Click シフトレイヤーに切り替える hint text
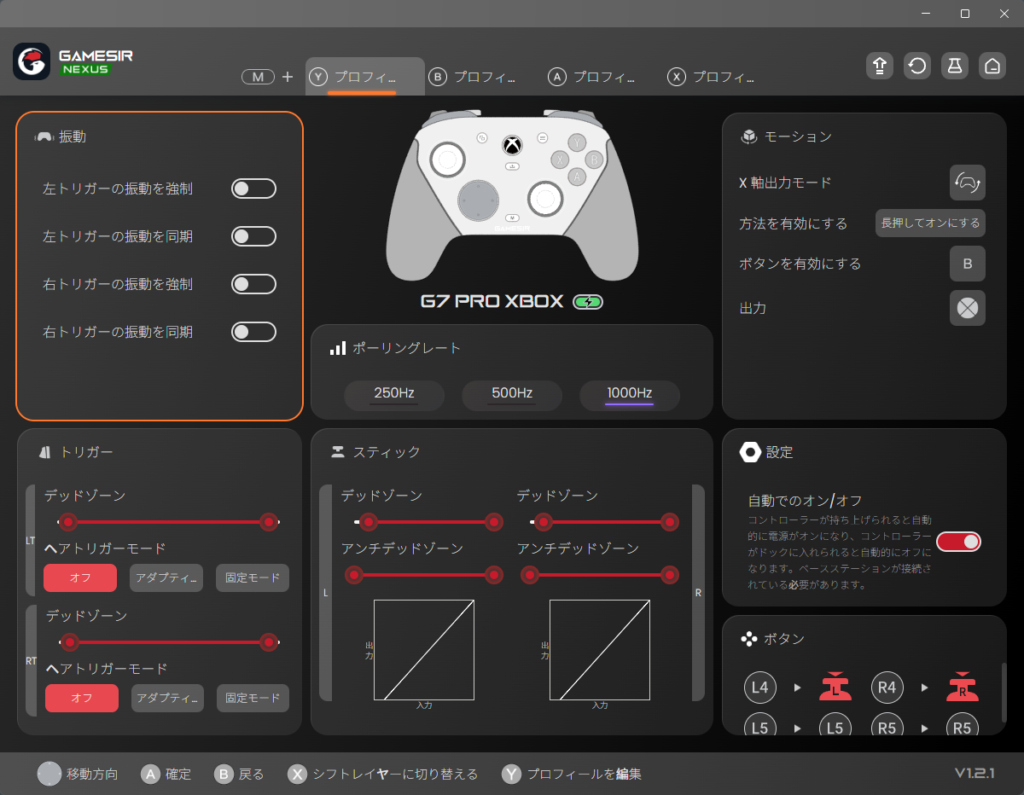This screenshot has height=795, width=1024. [x=395, y=774]
